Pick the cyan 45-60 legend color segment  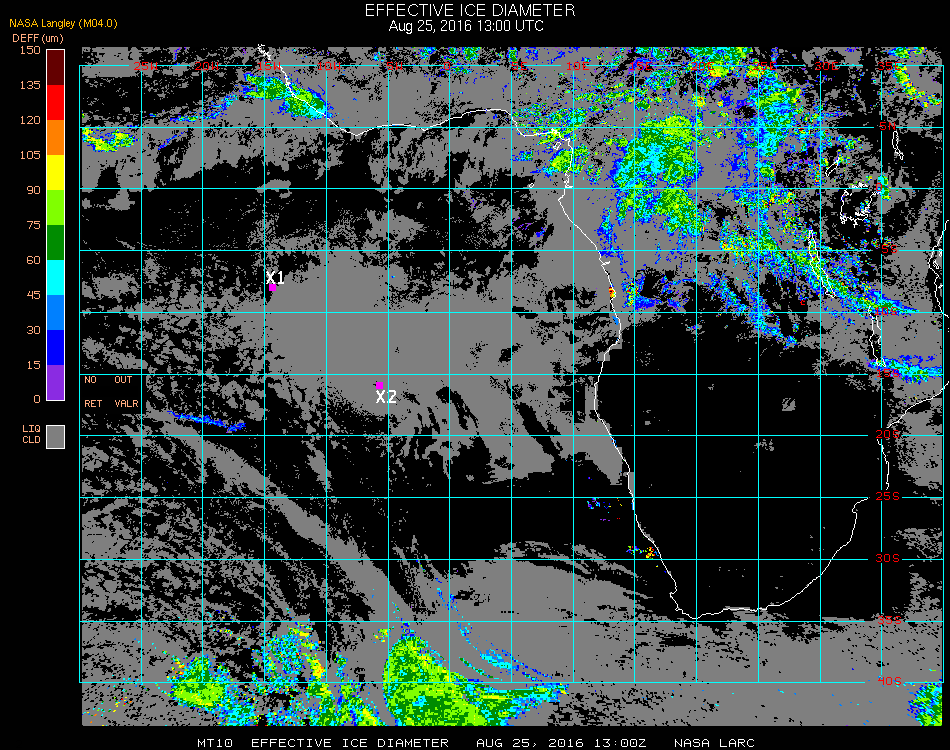tap(56, 277)
